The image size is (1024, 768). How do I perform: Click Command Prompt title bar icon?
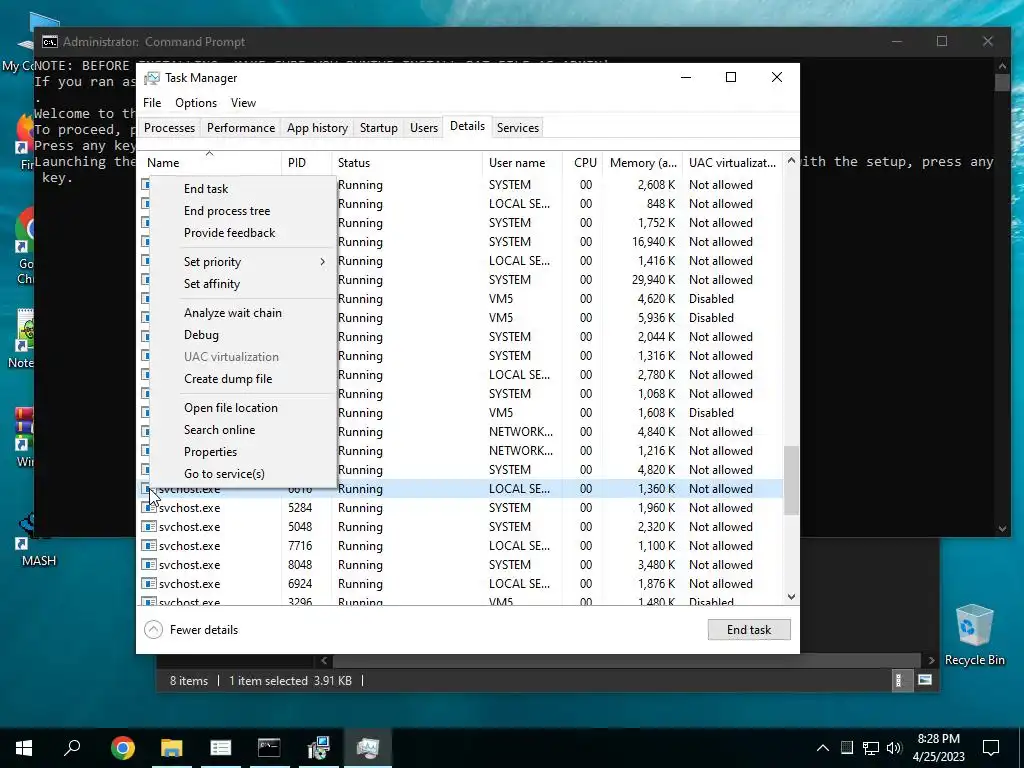pos(50,42)
